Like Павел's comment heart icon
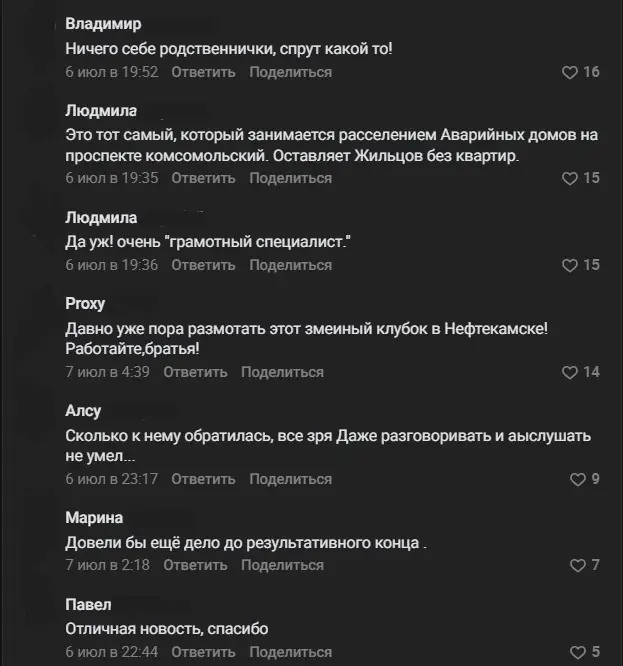The image size is (623, 666). [578, 652]
